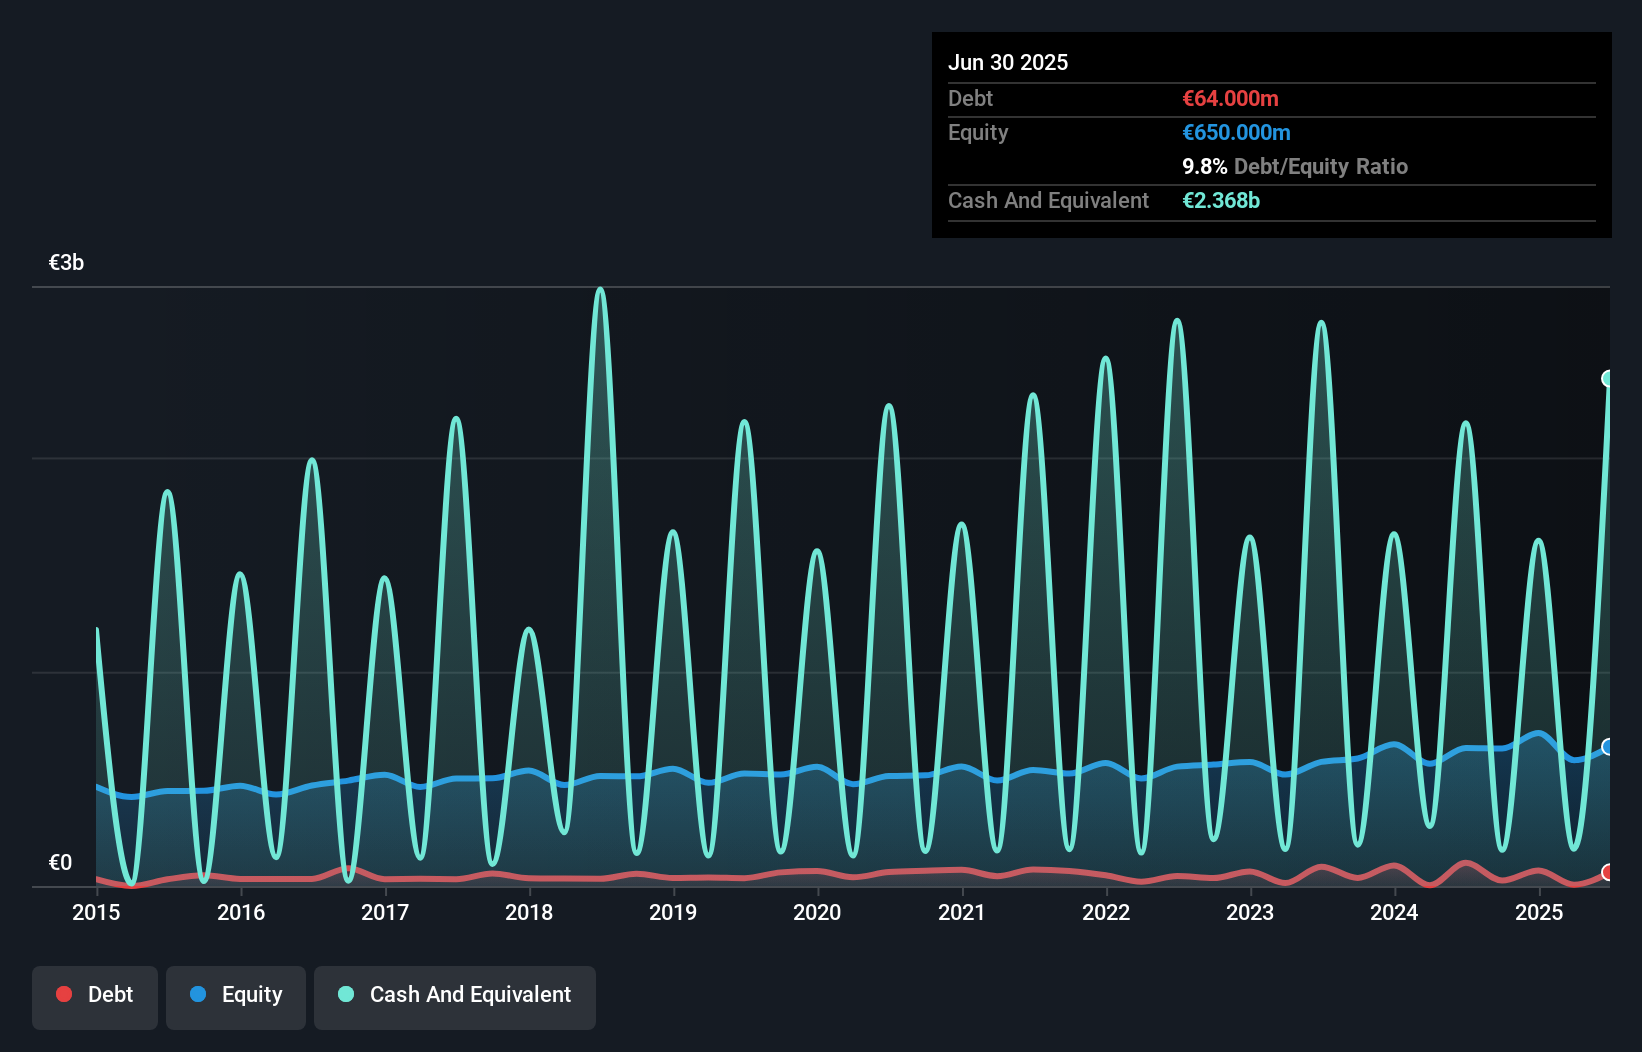This screenshot has width=1642, height=1052.
Task: Click the blue Equity endpoint marker
Action: click(x=1608, y=747)
